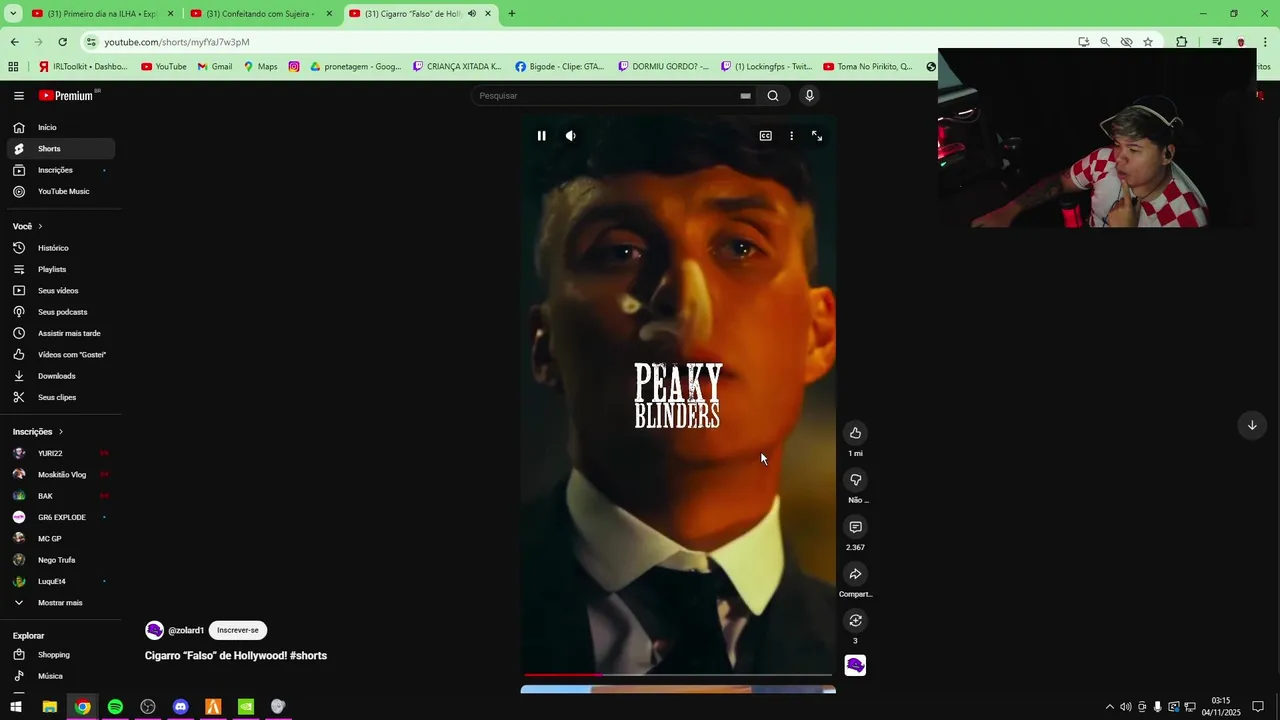Screen dimensions: 1280x720
Task: Toggle closed captions on the Short
Action: (765, 136)
